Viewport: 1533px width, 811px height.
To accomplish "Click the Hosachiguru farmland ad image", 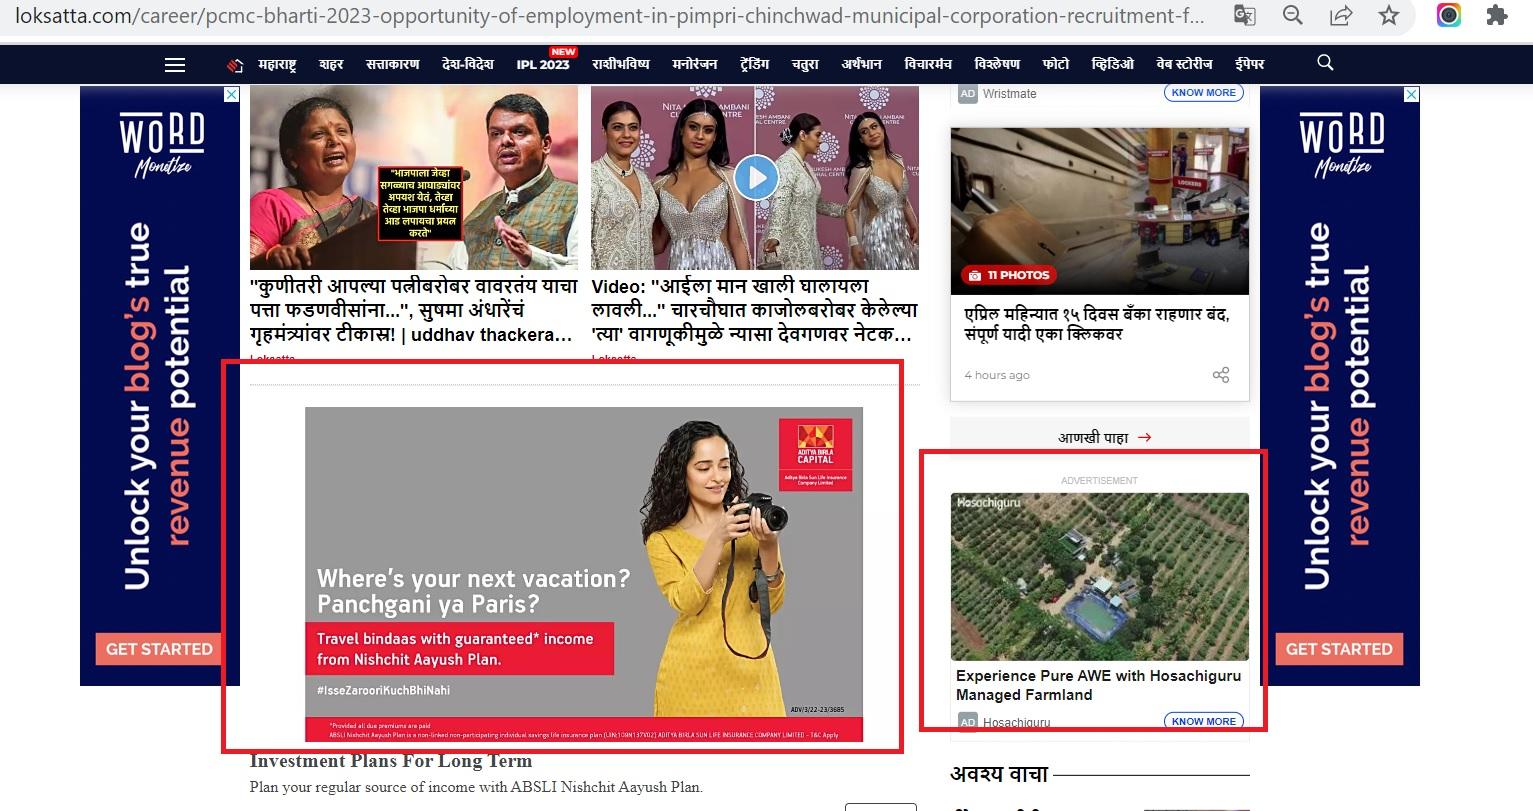I will pyautogui.click(x=1100, y=577).
